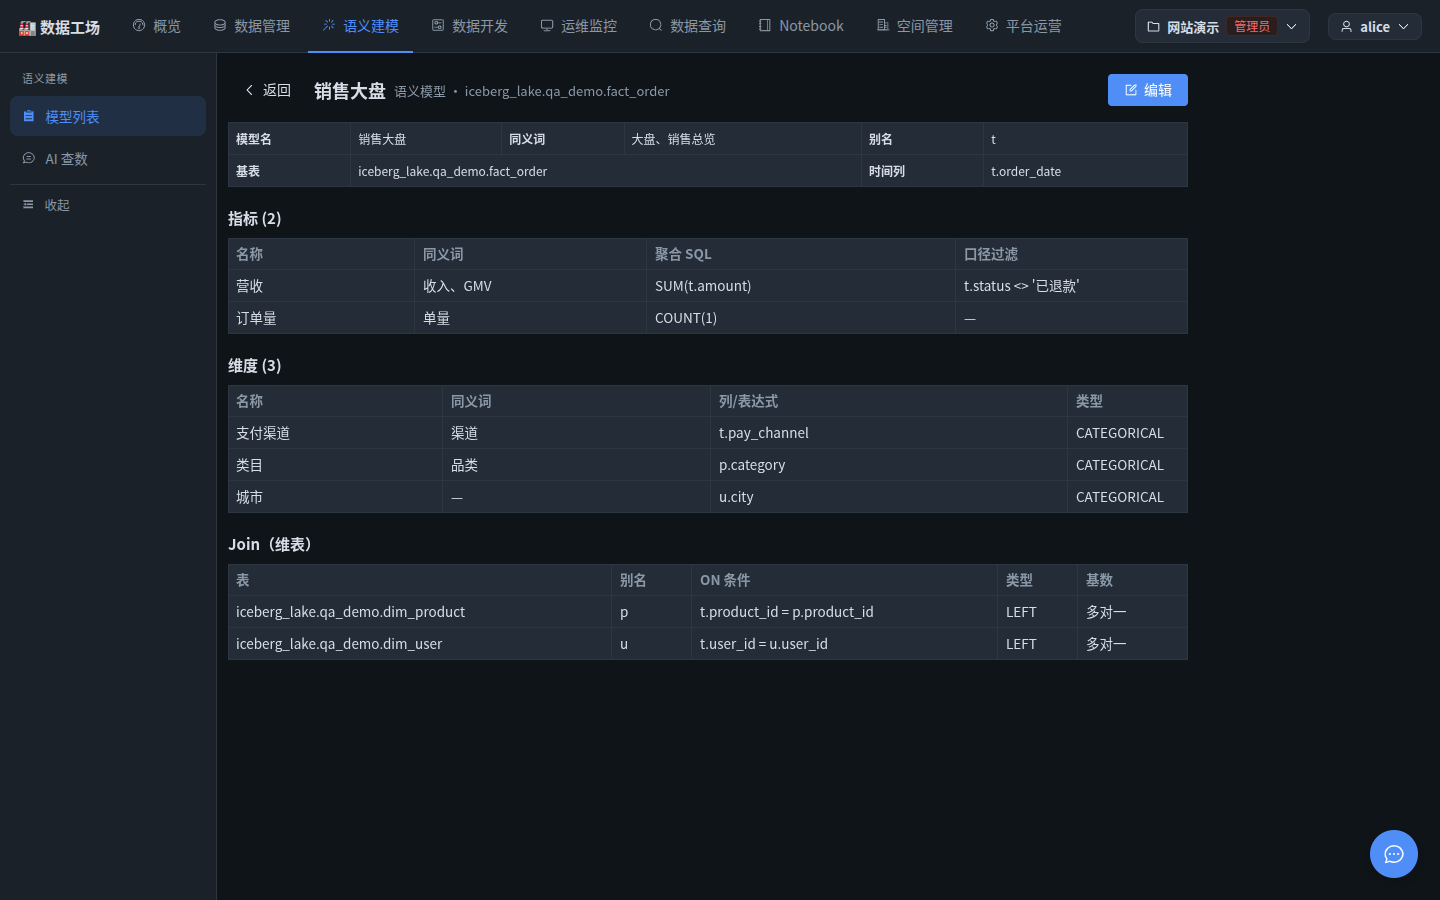1440x900 pixels.
Task: Click the AI 查数 chat icon
Action: point(28,158)
